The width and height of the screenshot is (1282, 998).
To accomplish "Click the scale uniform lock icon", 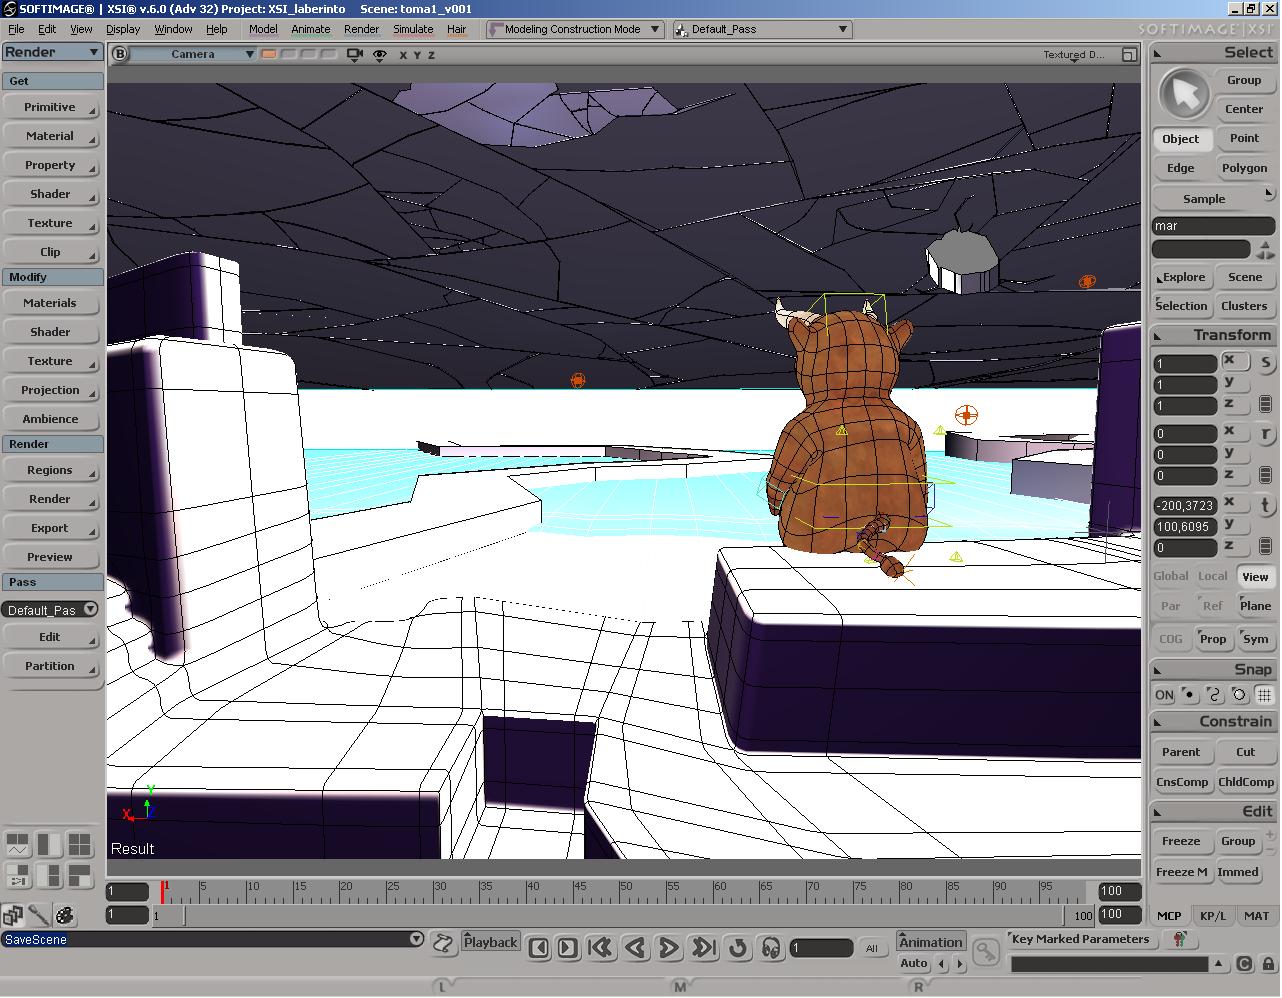I will [1265, 404].
